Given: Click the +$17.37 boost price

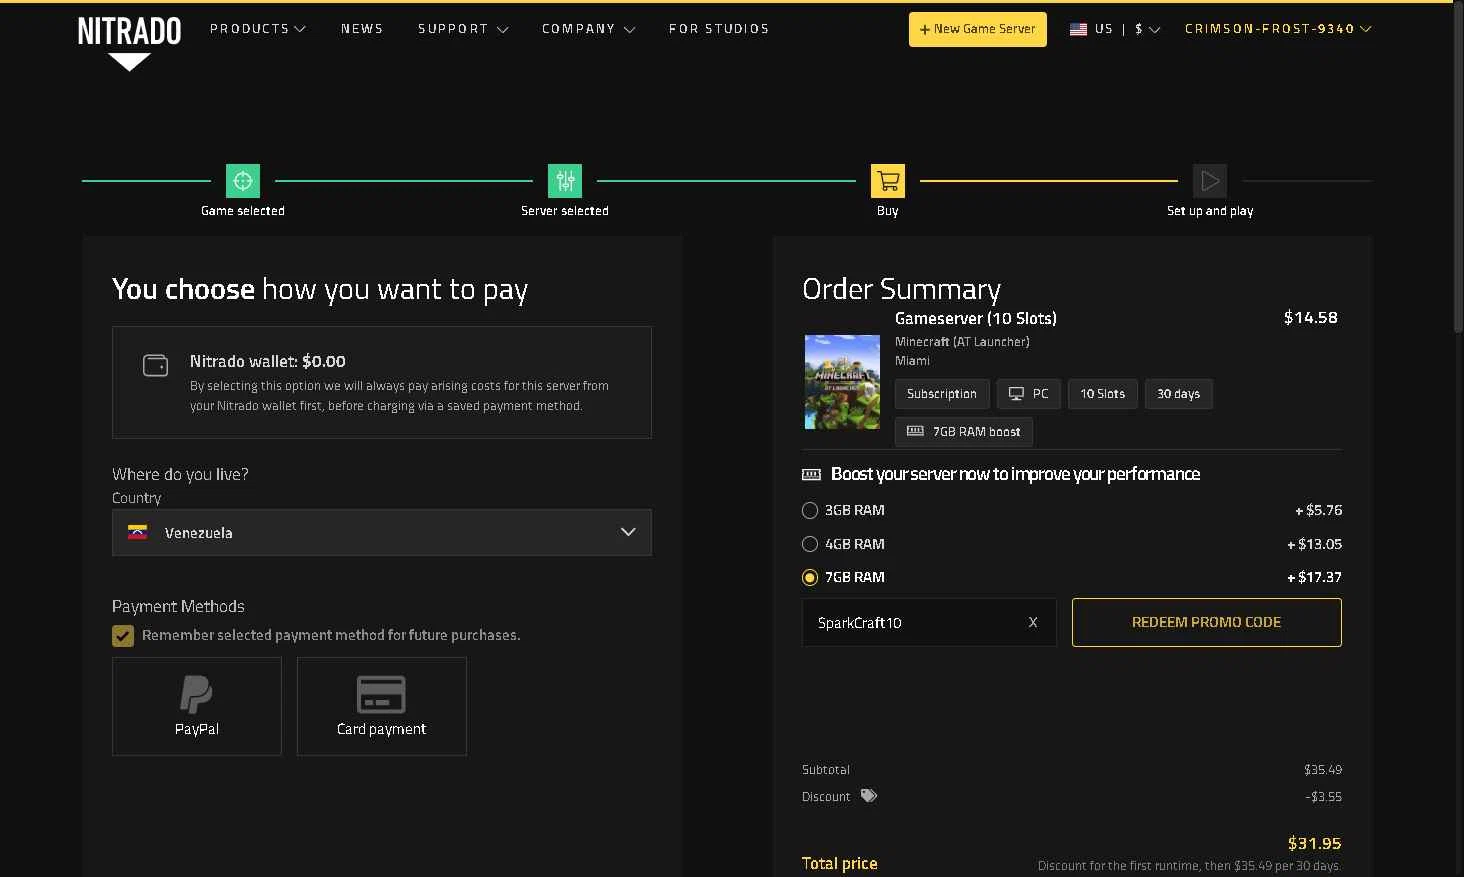Looking at the screenshot, I should point(1314,577).
